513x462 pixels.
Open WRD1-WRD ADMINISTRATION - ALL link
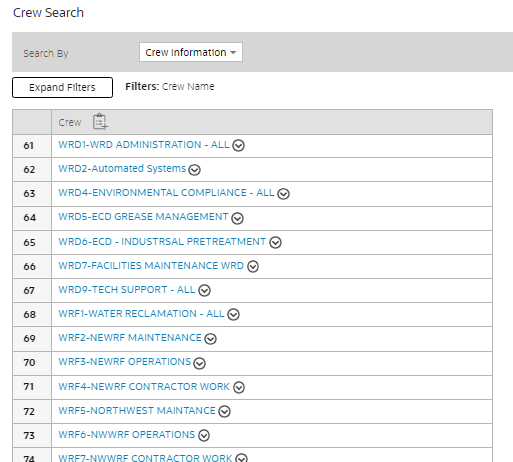pos(144,145)
